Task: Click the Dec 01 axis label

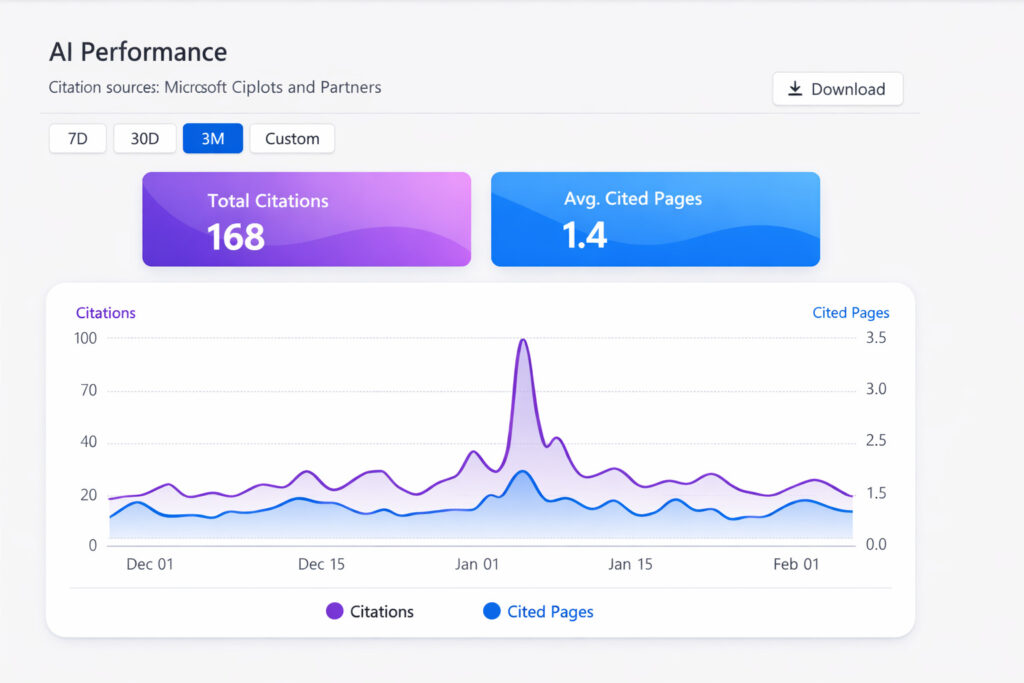Action: click(150, 564)
